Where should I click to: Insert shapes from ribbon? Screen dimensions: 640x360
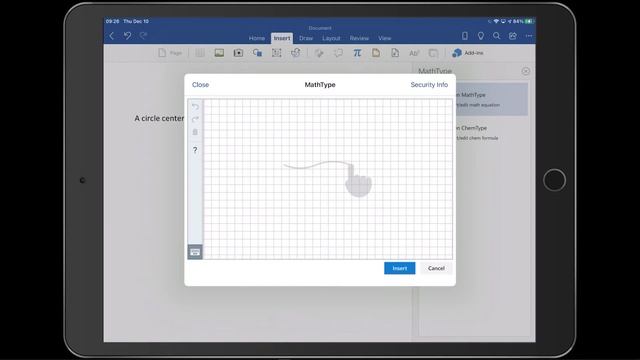[x=258, y=53]
